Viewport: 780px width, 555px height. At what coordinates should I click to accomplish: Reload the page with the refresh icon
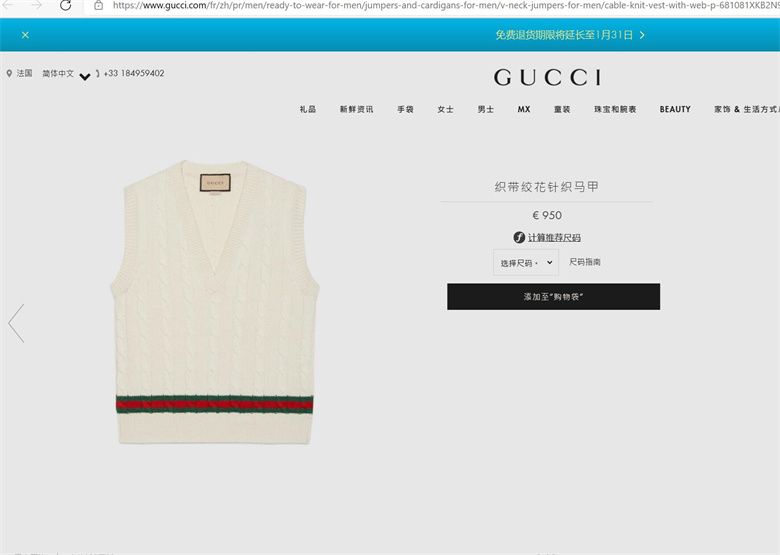click(66, 5)
